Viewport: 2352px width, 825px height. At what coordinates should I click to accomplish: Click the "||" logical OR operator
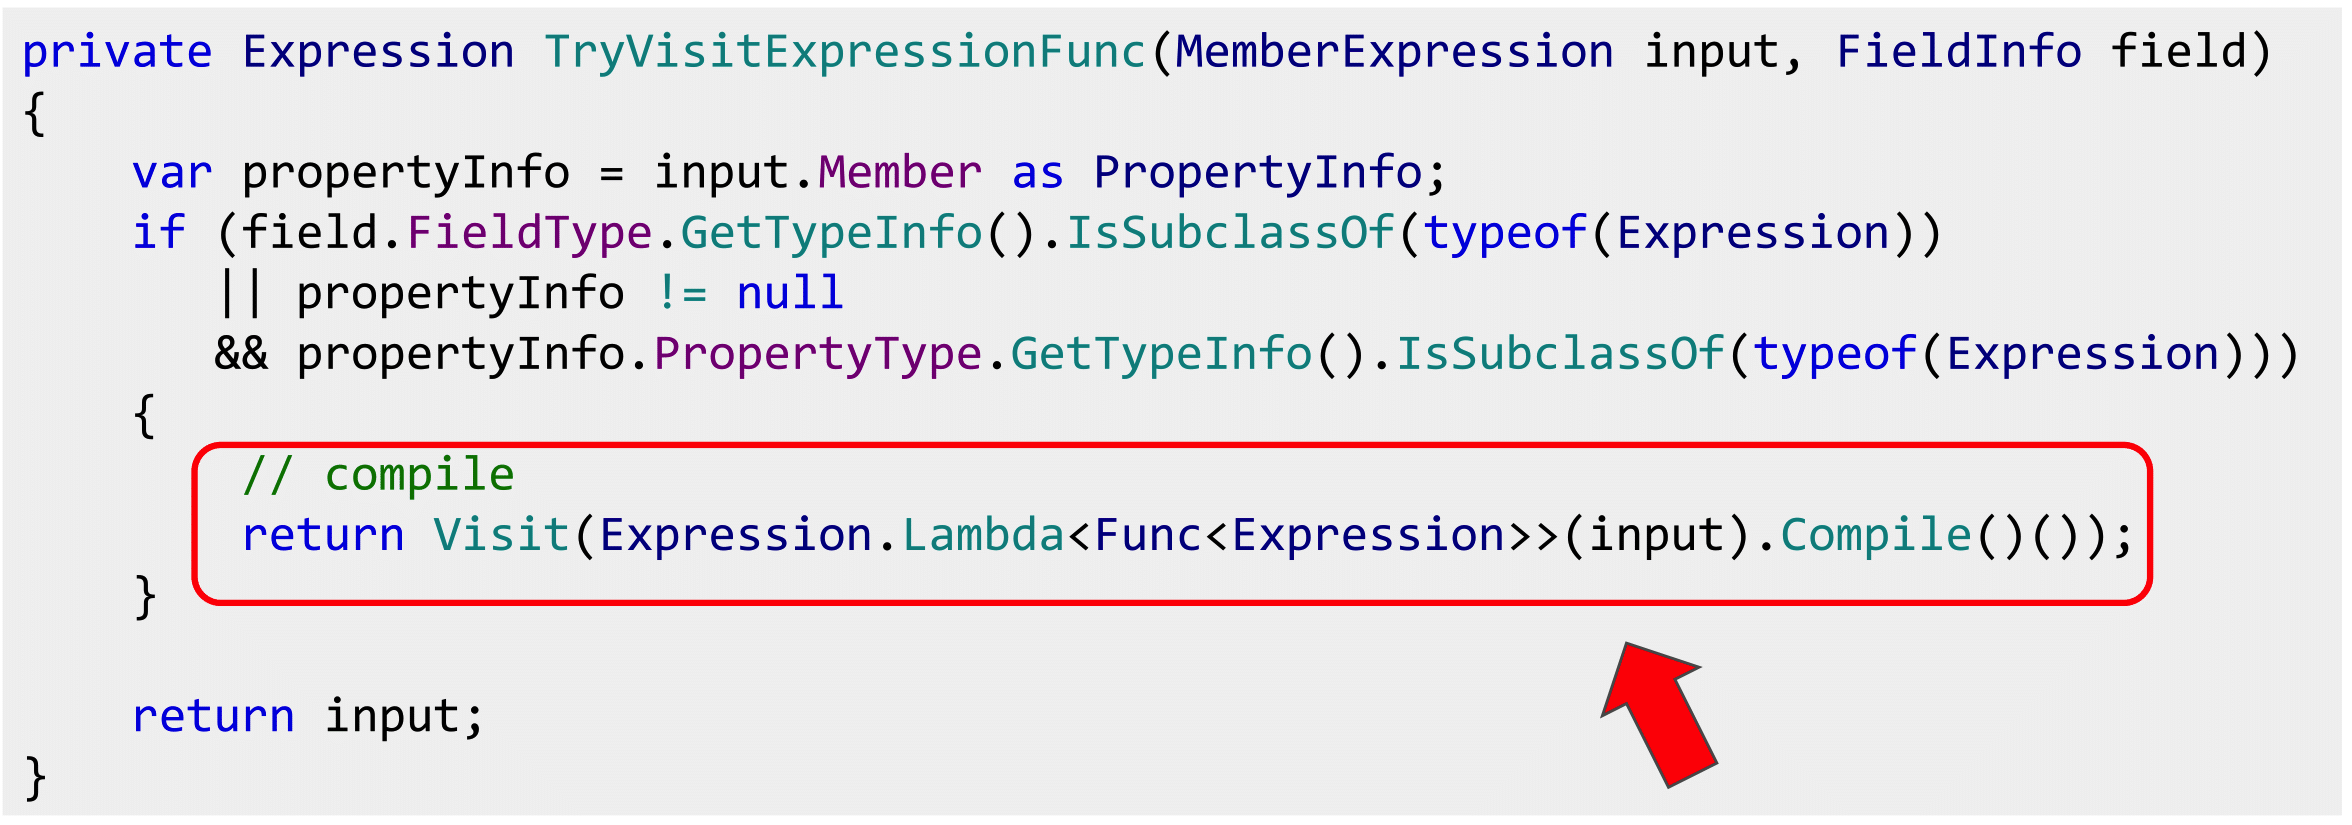pos(241,294)
